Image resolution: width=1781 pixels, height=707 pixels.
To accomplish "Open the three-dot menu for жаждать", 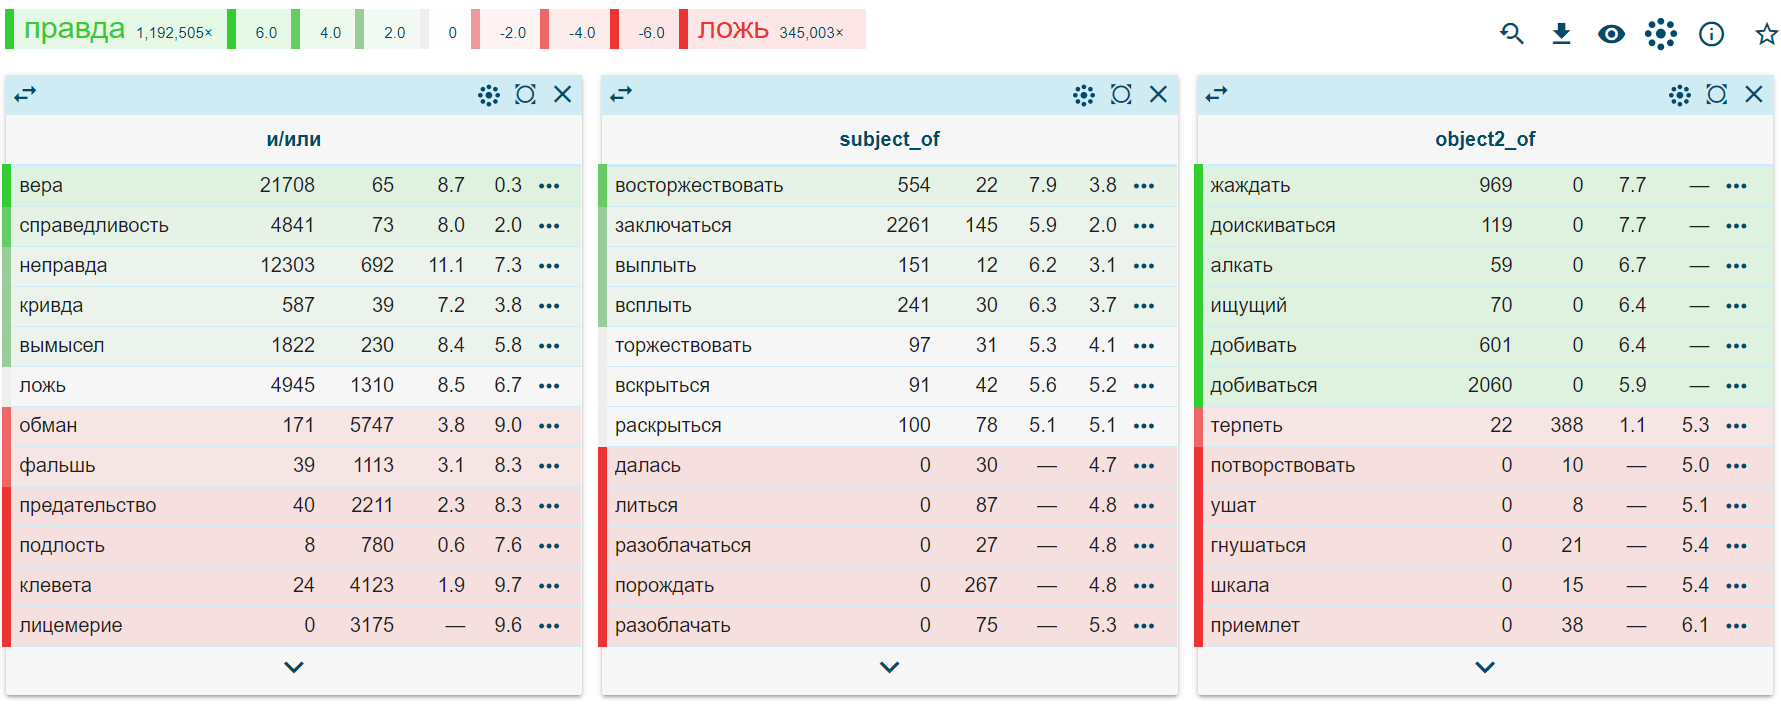I will point(1736,186).
